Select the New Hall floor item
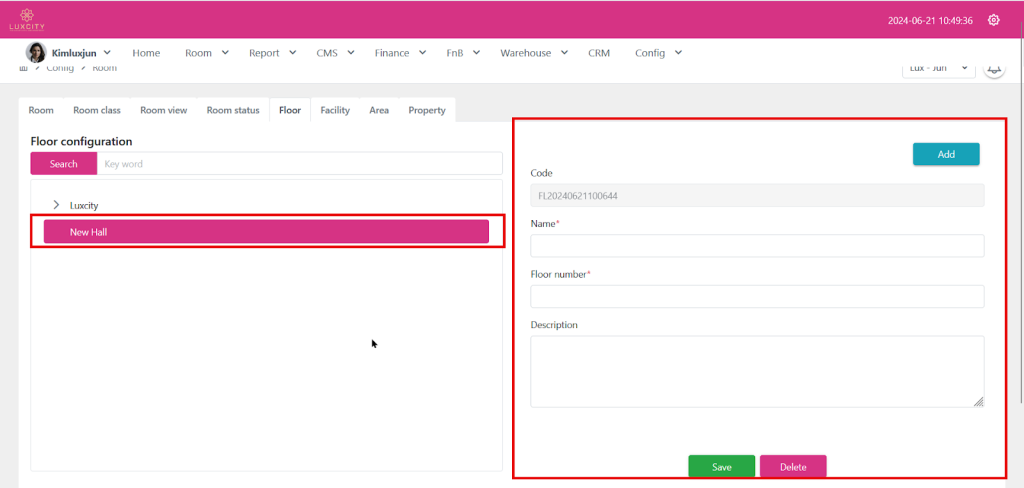 266,232
